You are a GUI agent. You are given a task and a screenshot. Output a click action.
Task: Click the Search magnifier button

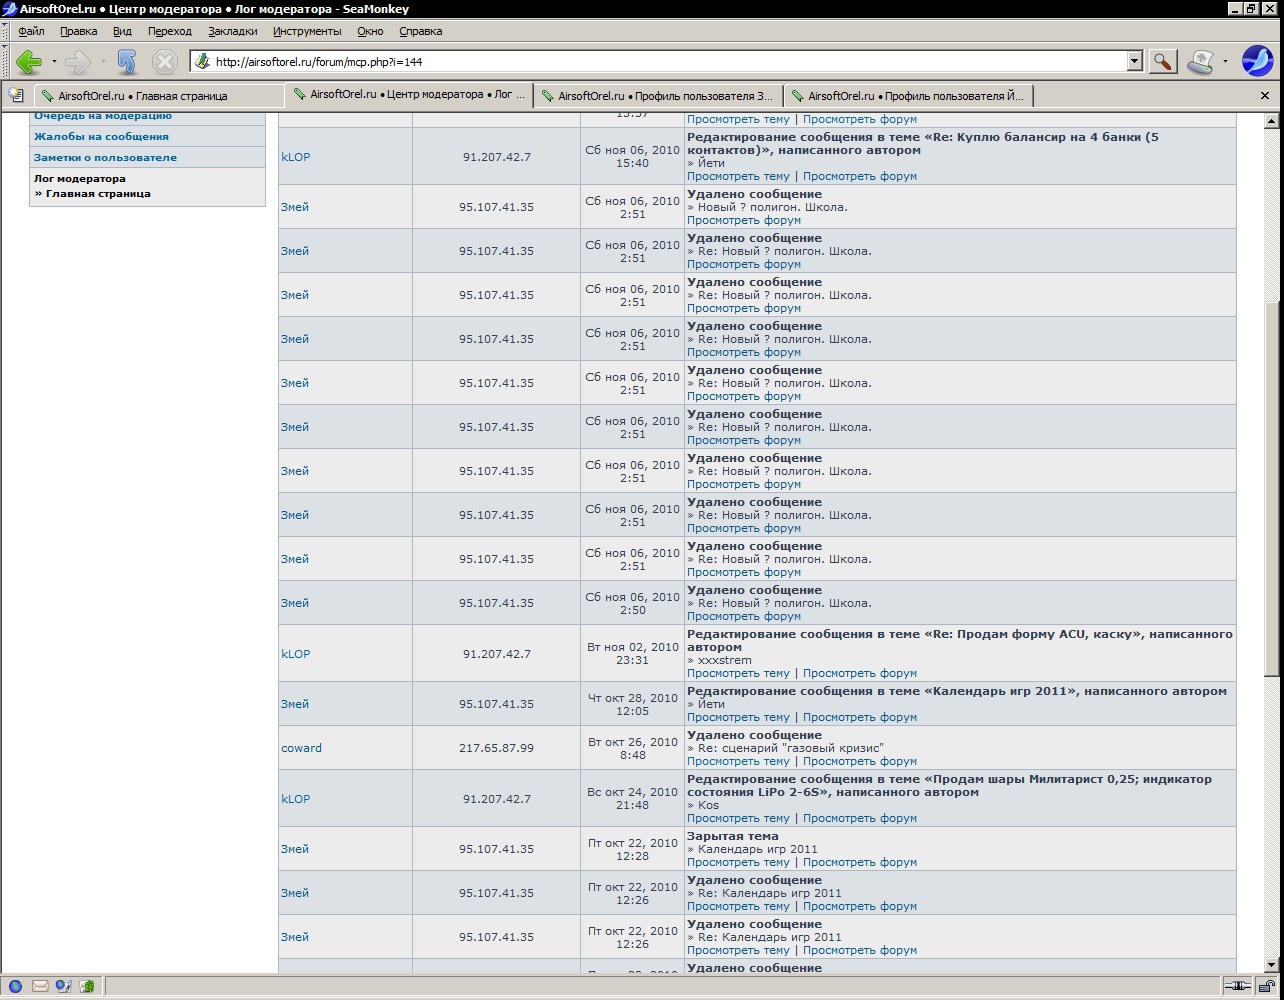pyautogui.click(x=1162, y=62)
